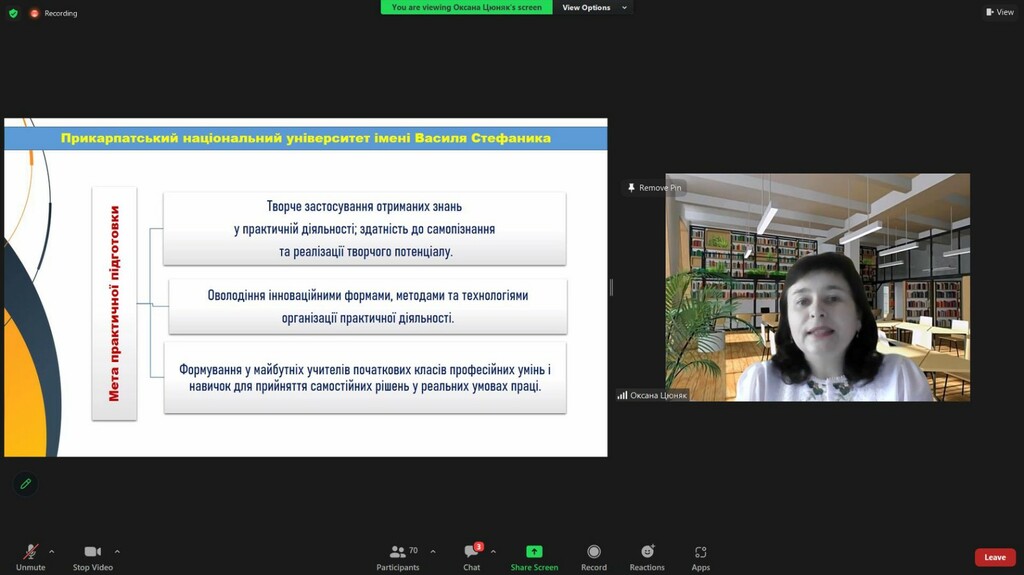The height and width of the screenshot is (575, 1024).
Task: Click the green encryption shield icon
Action: pos(13,13)
